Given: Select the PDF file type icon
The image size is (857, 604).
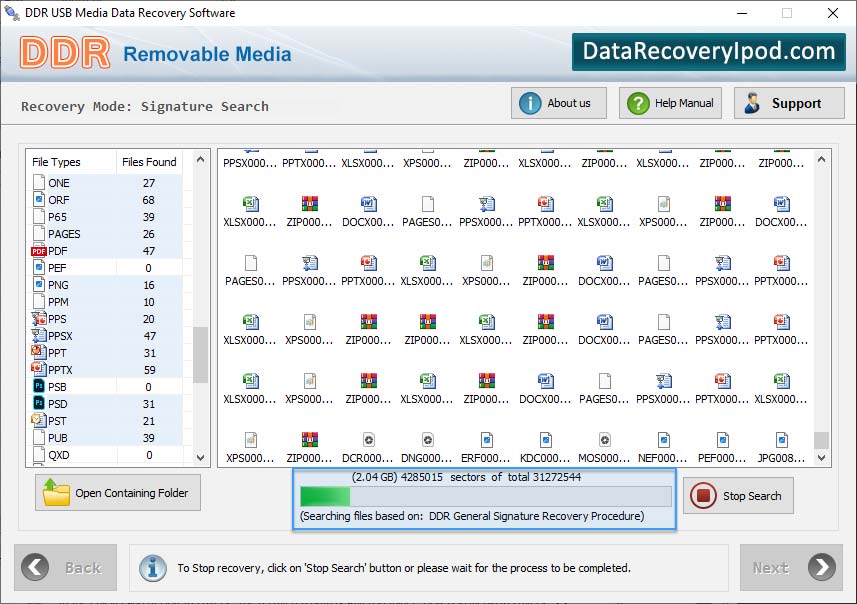Looking at the screenshot, I should click(39, 251).
